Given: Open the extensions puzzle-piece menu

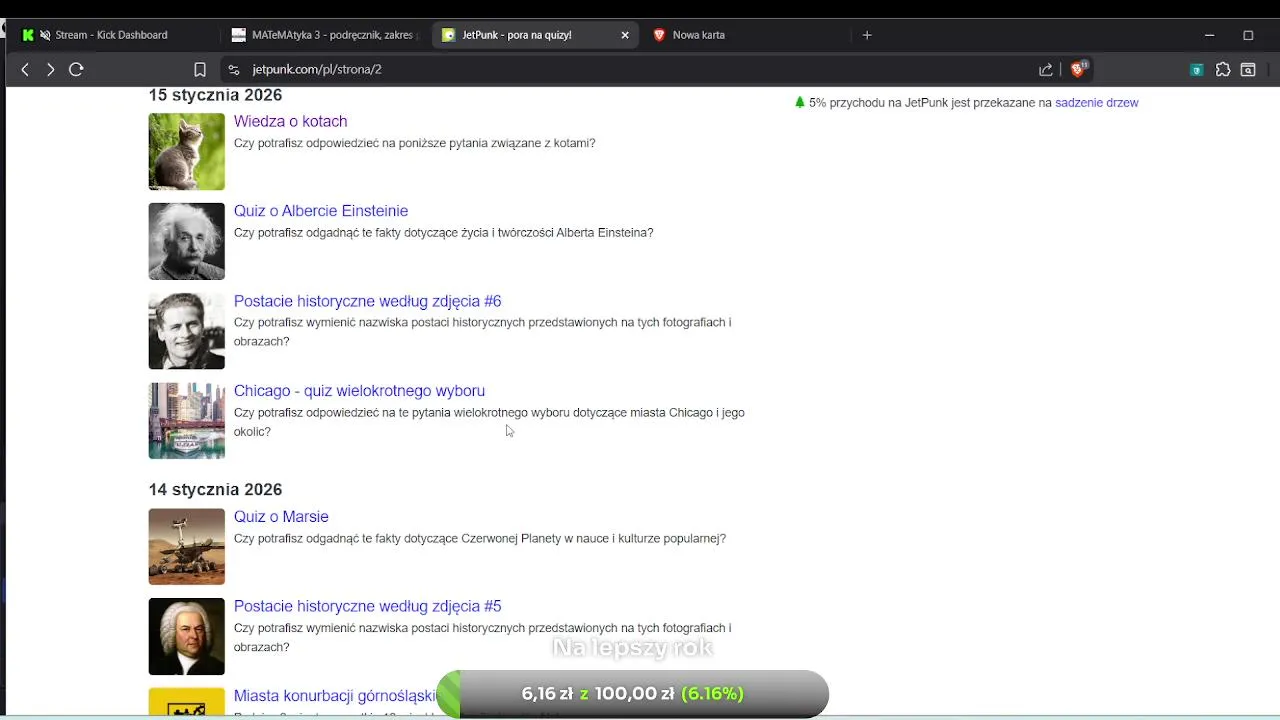Looking at the screenshot, I should point(1223,70).
